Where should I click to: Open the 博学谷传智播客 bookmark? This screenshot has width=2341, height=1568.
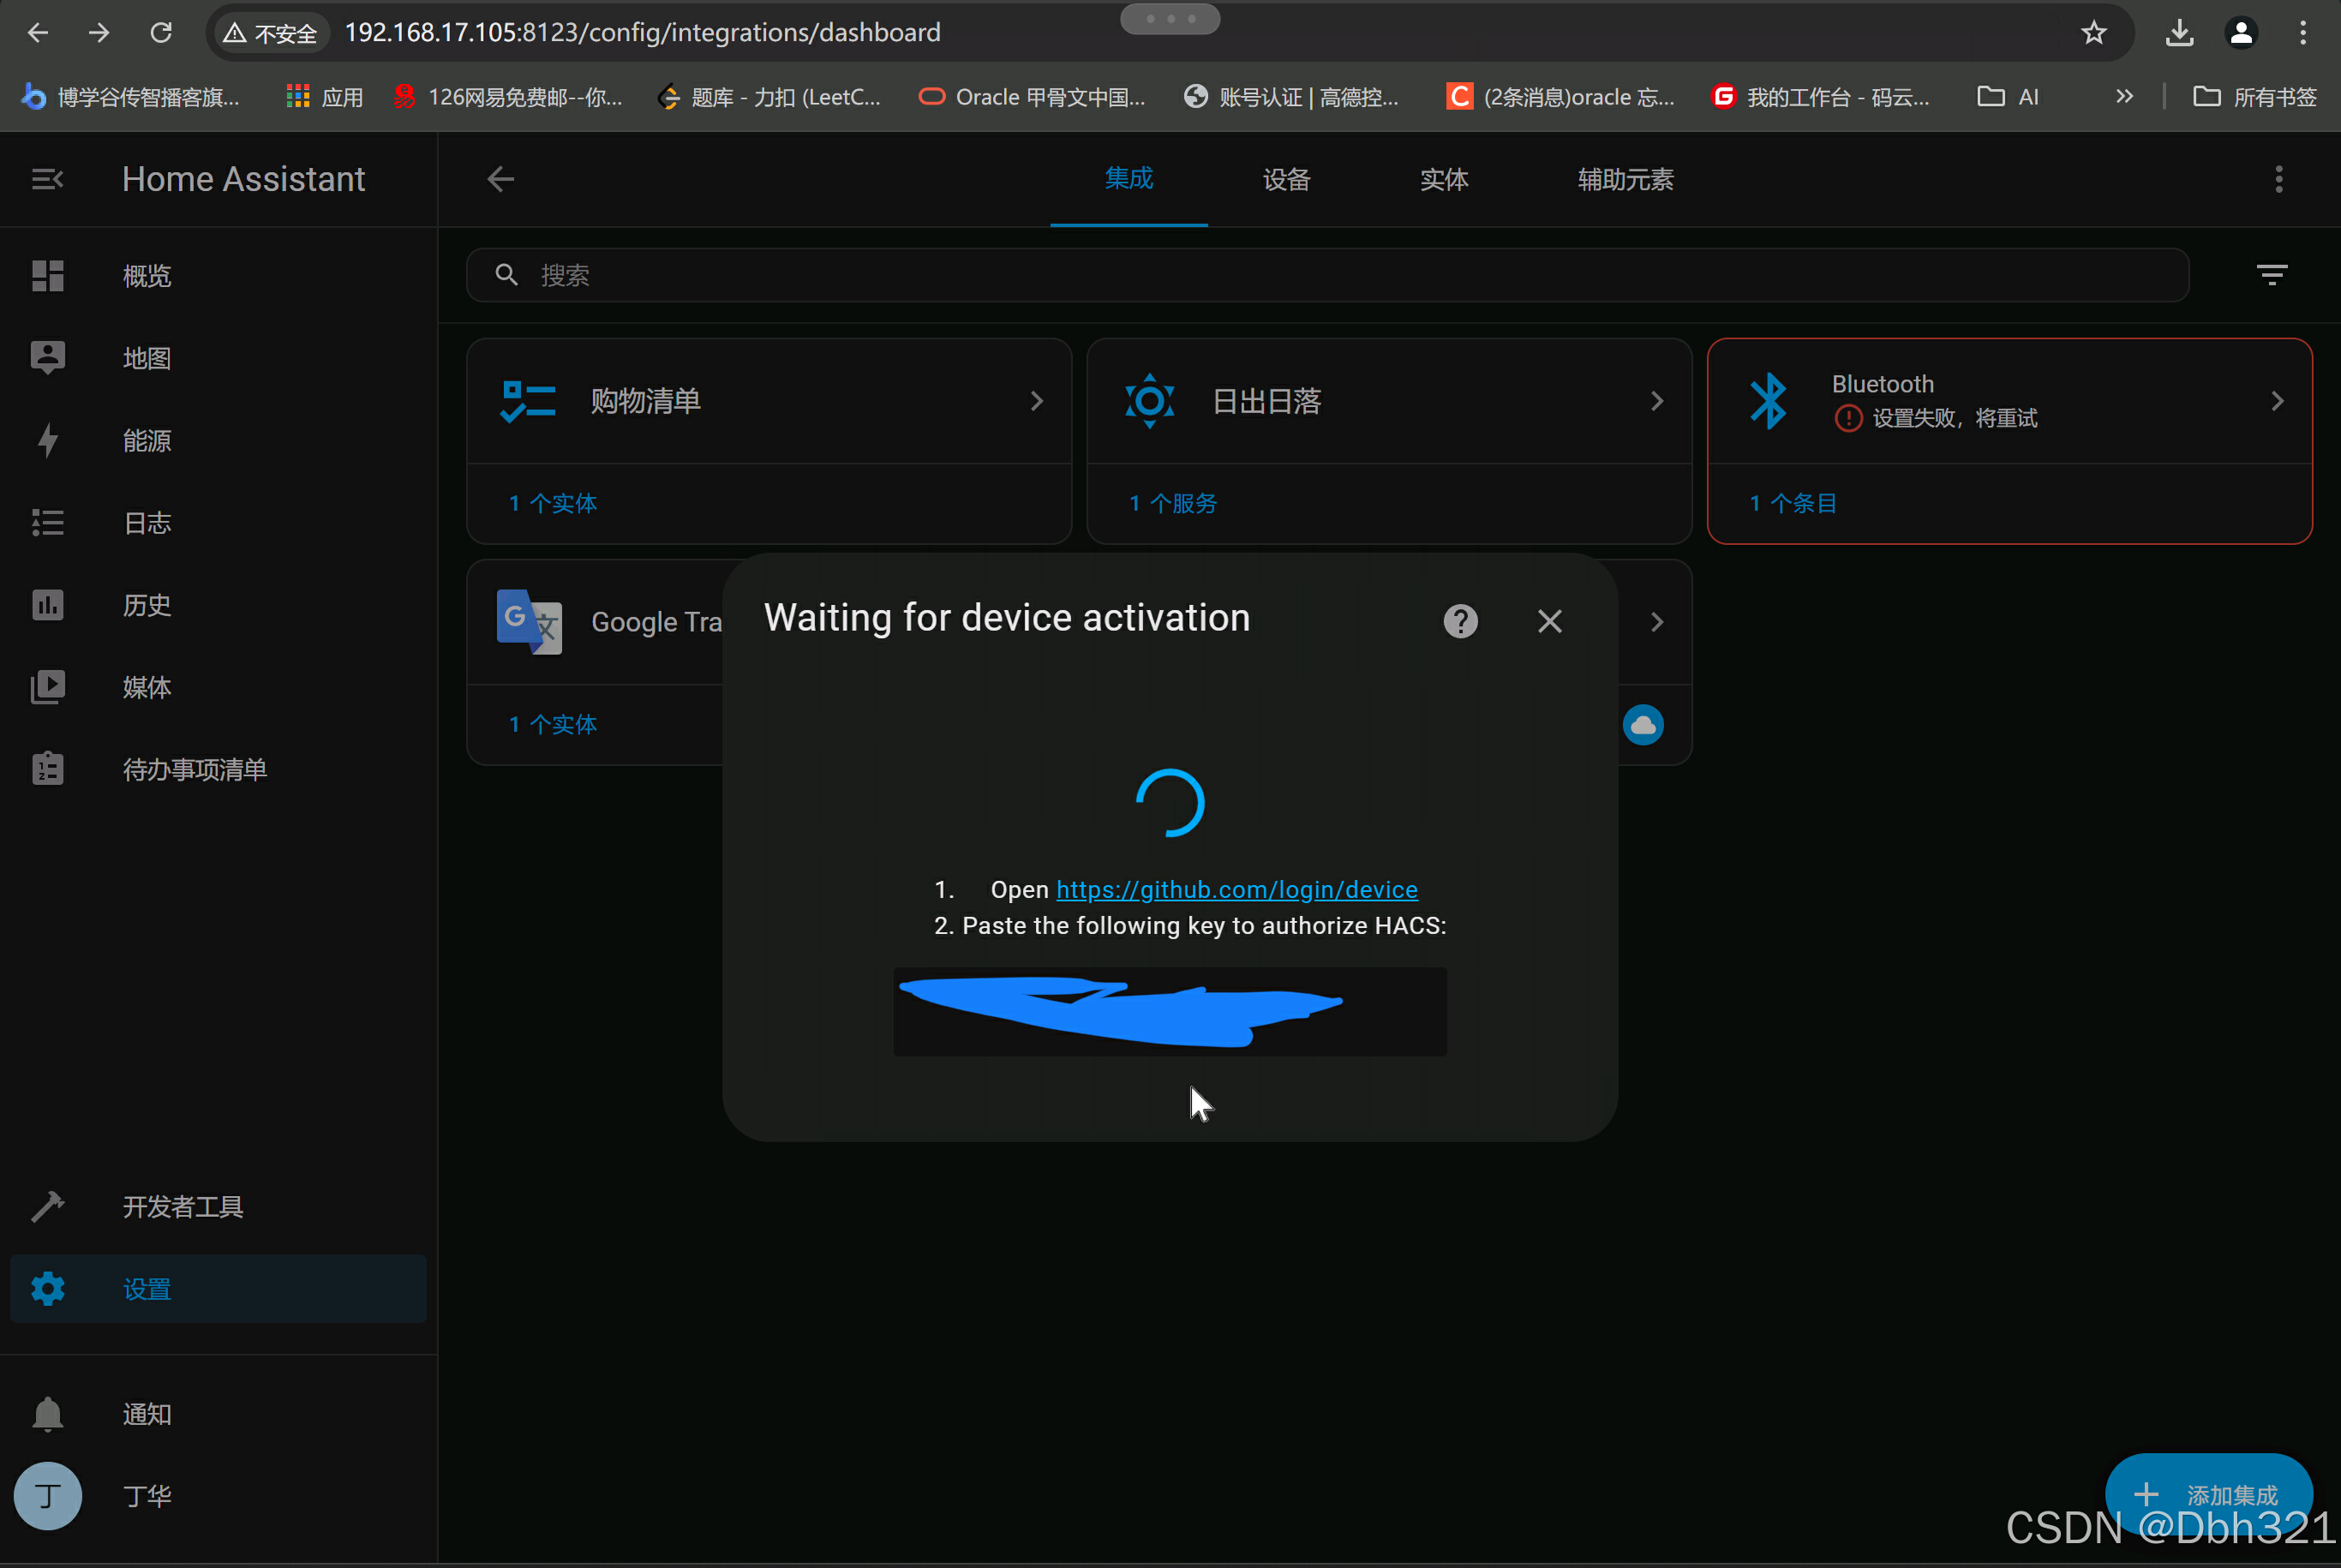pos(131,97)
